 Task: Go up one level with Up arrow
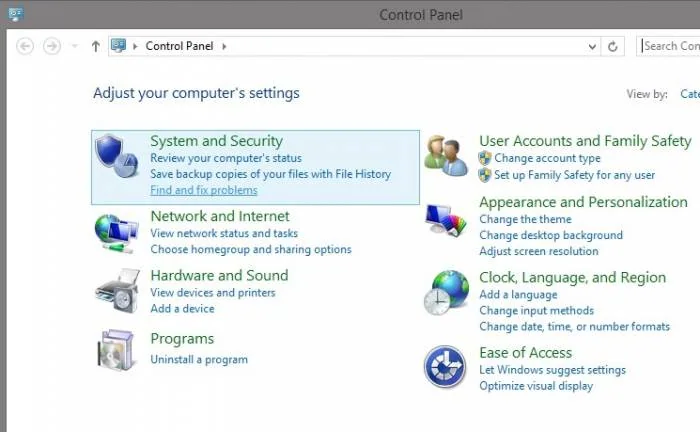(96, 46)
